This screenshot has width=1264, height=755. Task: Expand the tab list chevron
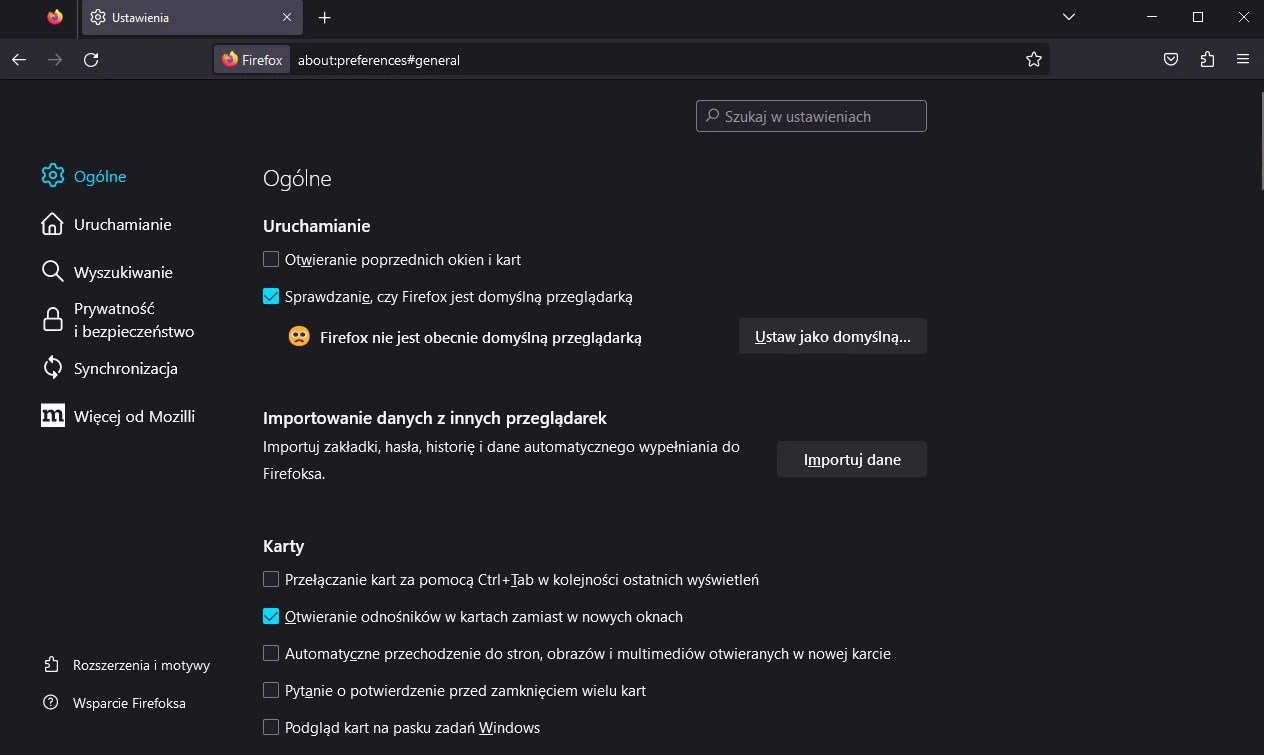tap(1068, 17)
